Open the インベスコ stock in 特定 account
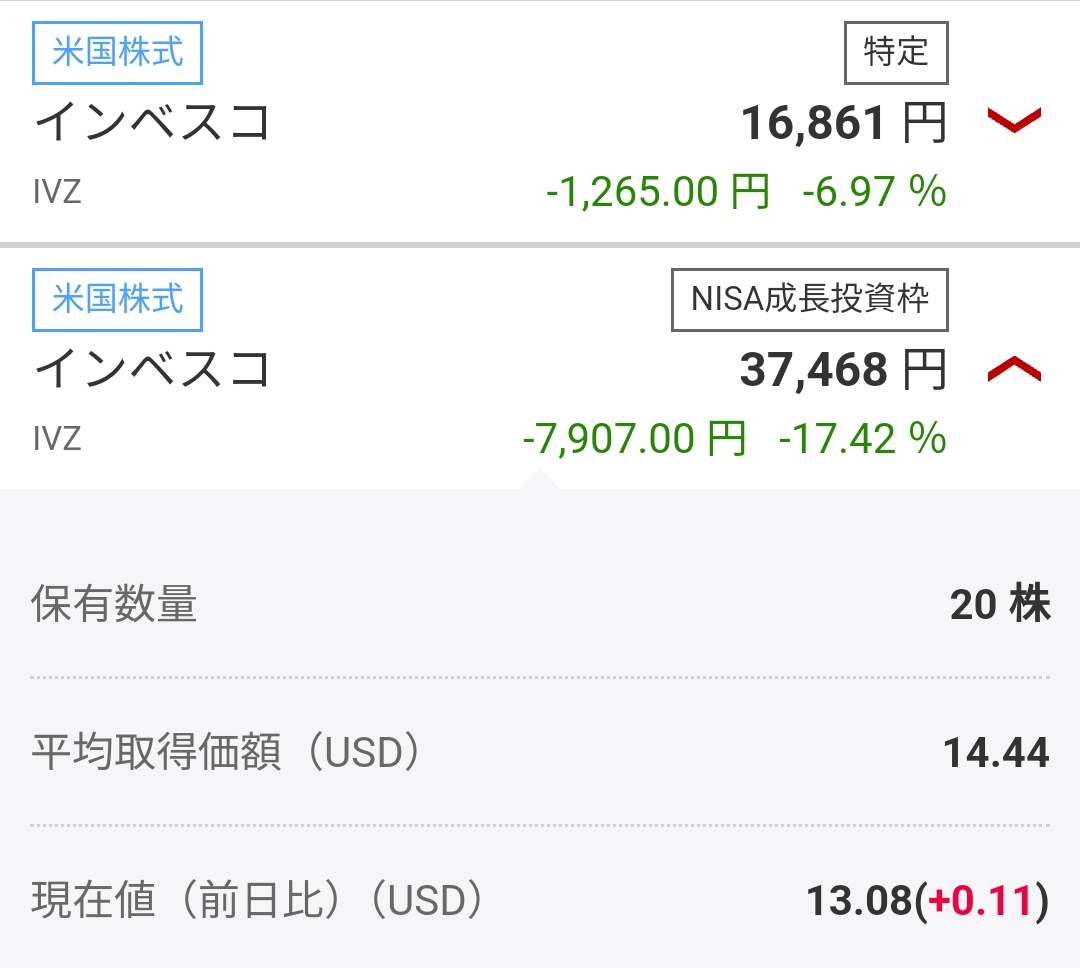Viewport: 1080px width, 968px height. tap(152, 123)
